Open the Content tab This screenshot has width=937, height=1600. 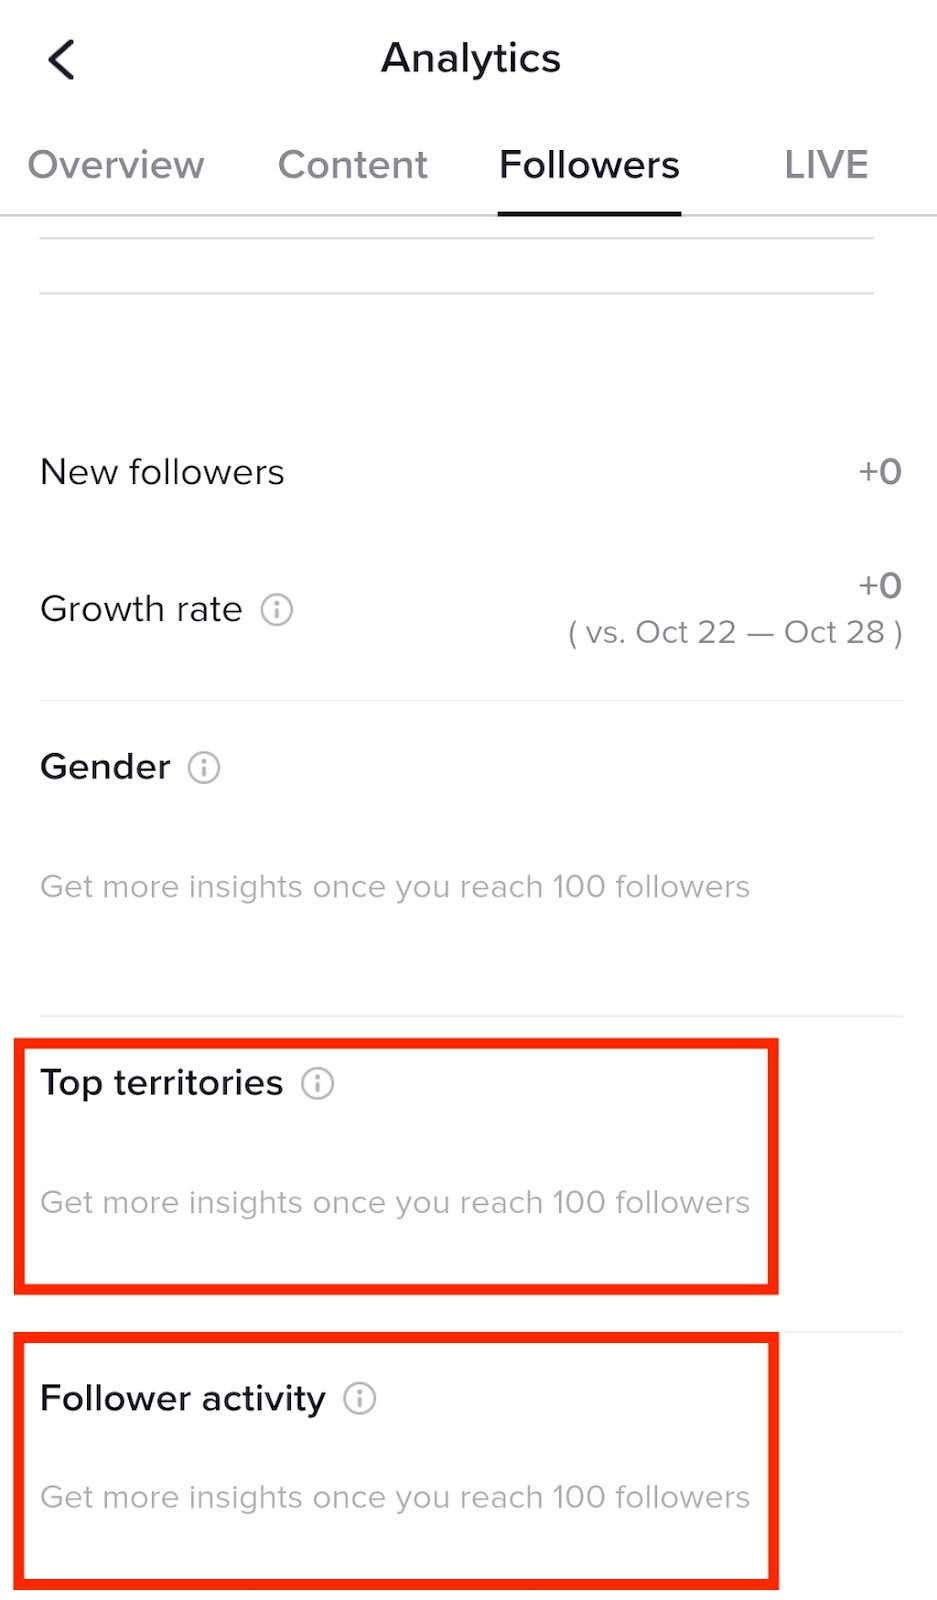coord(353,165)
